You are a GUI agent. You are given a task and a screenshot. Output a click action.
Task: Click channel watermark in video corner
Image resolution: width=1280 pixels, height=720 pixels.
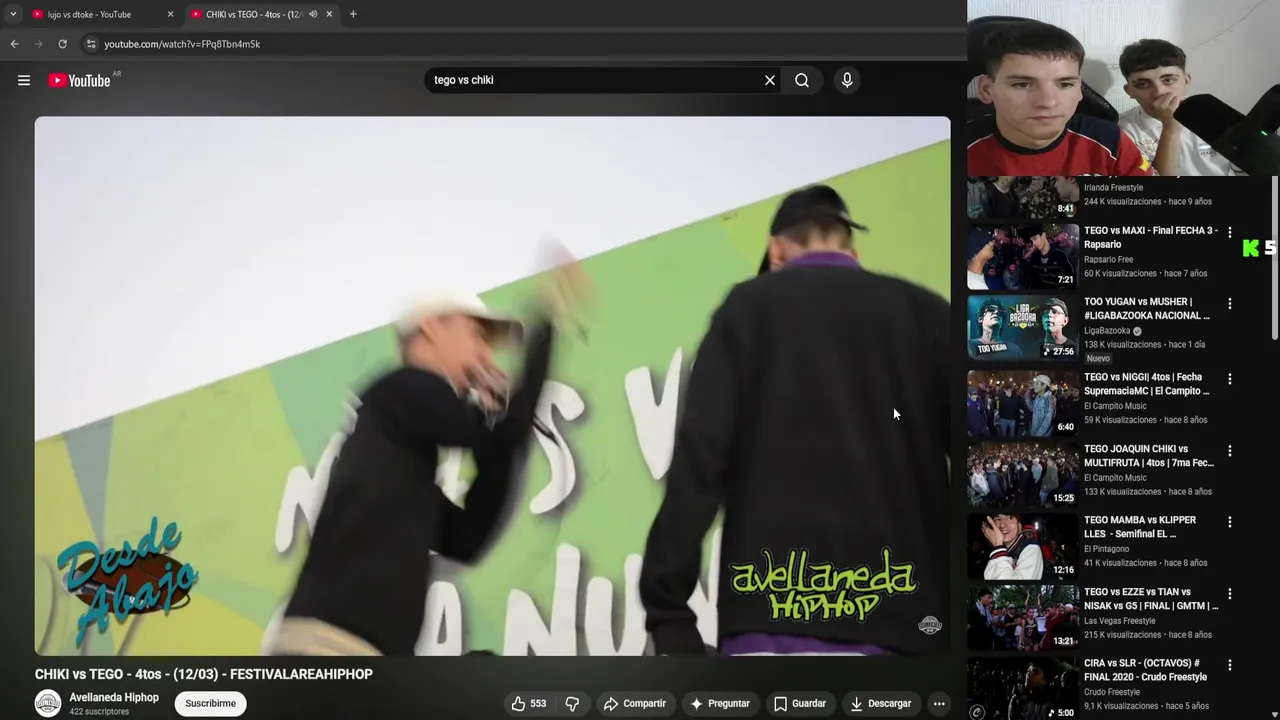point(930,625)
